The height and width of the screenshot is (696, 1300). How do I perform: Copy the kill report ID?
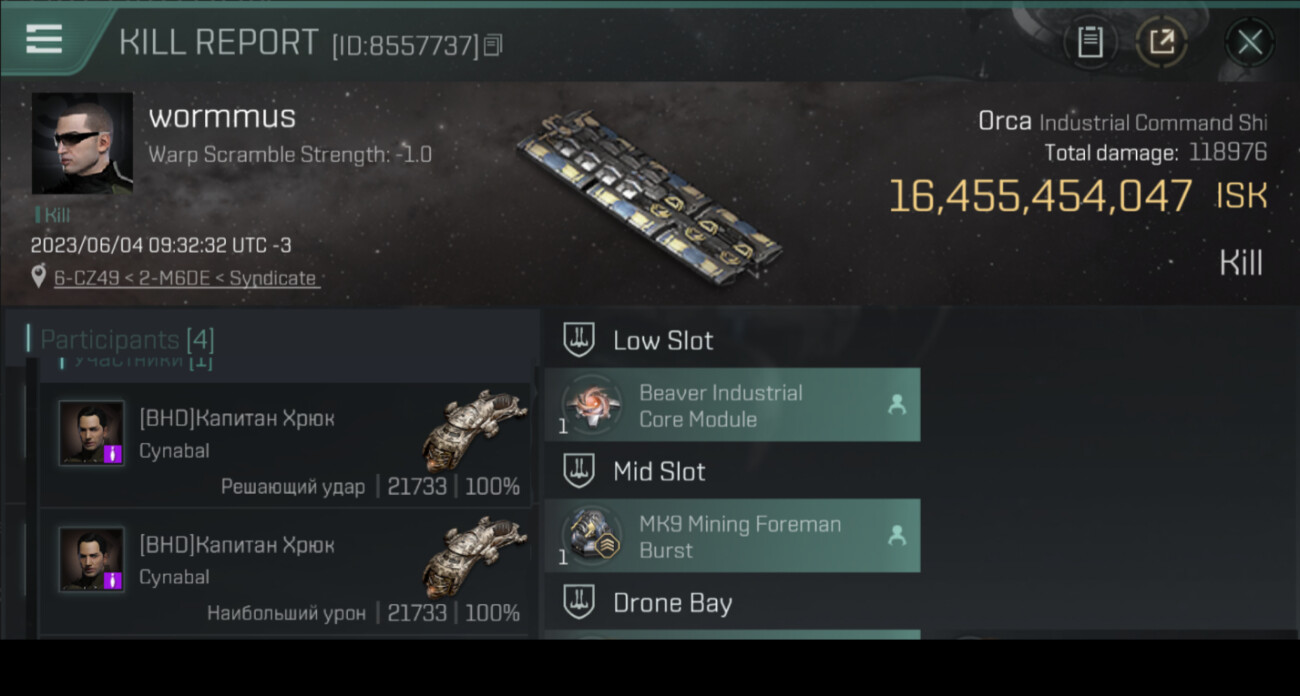pyautogui.click(x=493, y=45)
